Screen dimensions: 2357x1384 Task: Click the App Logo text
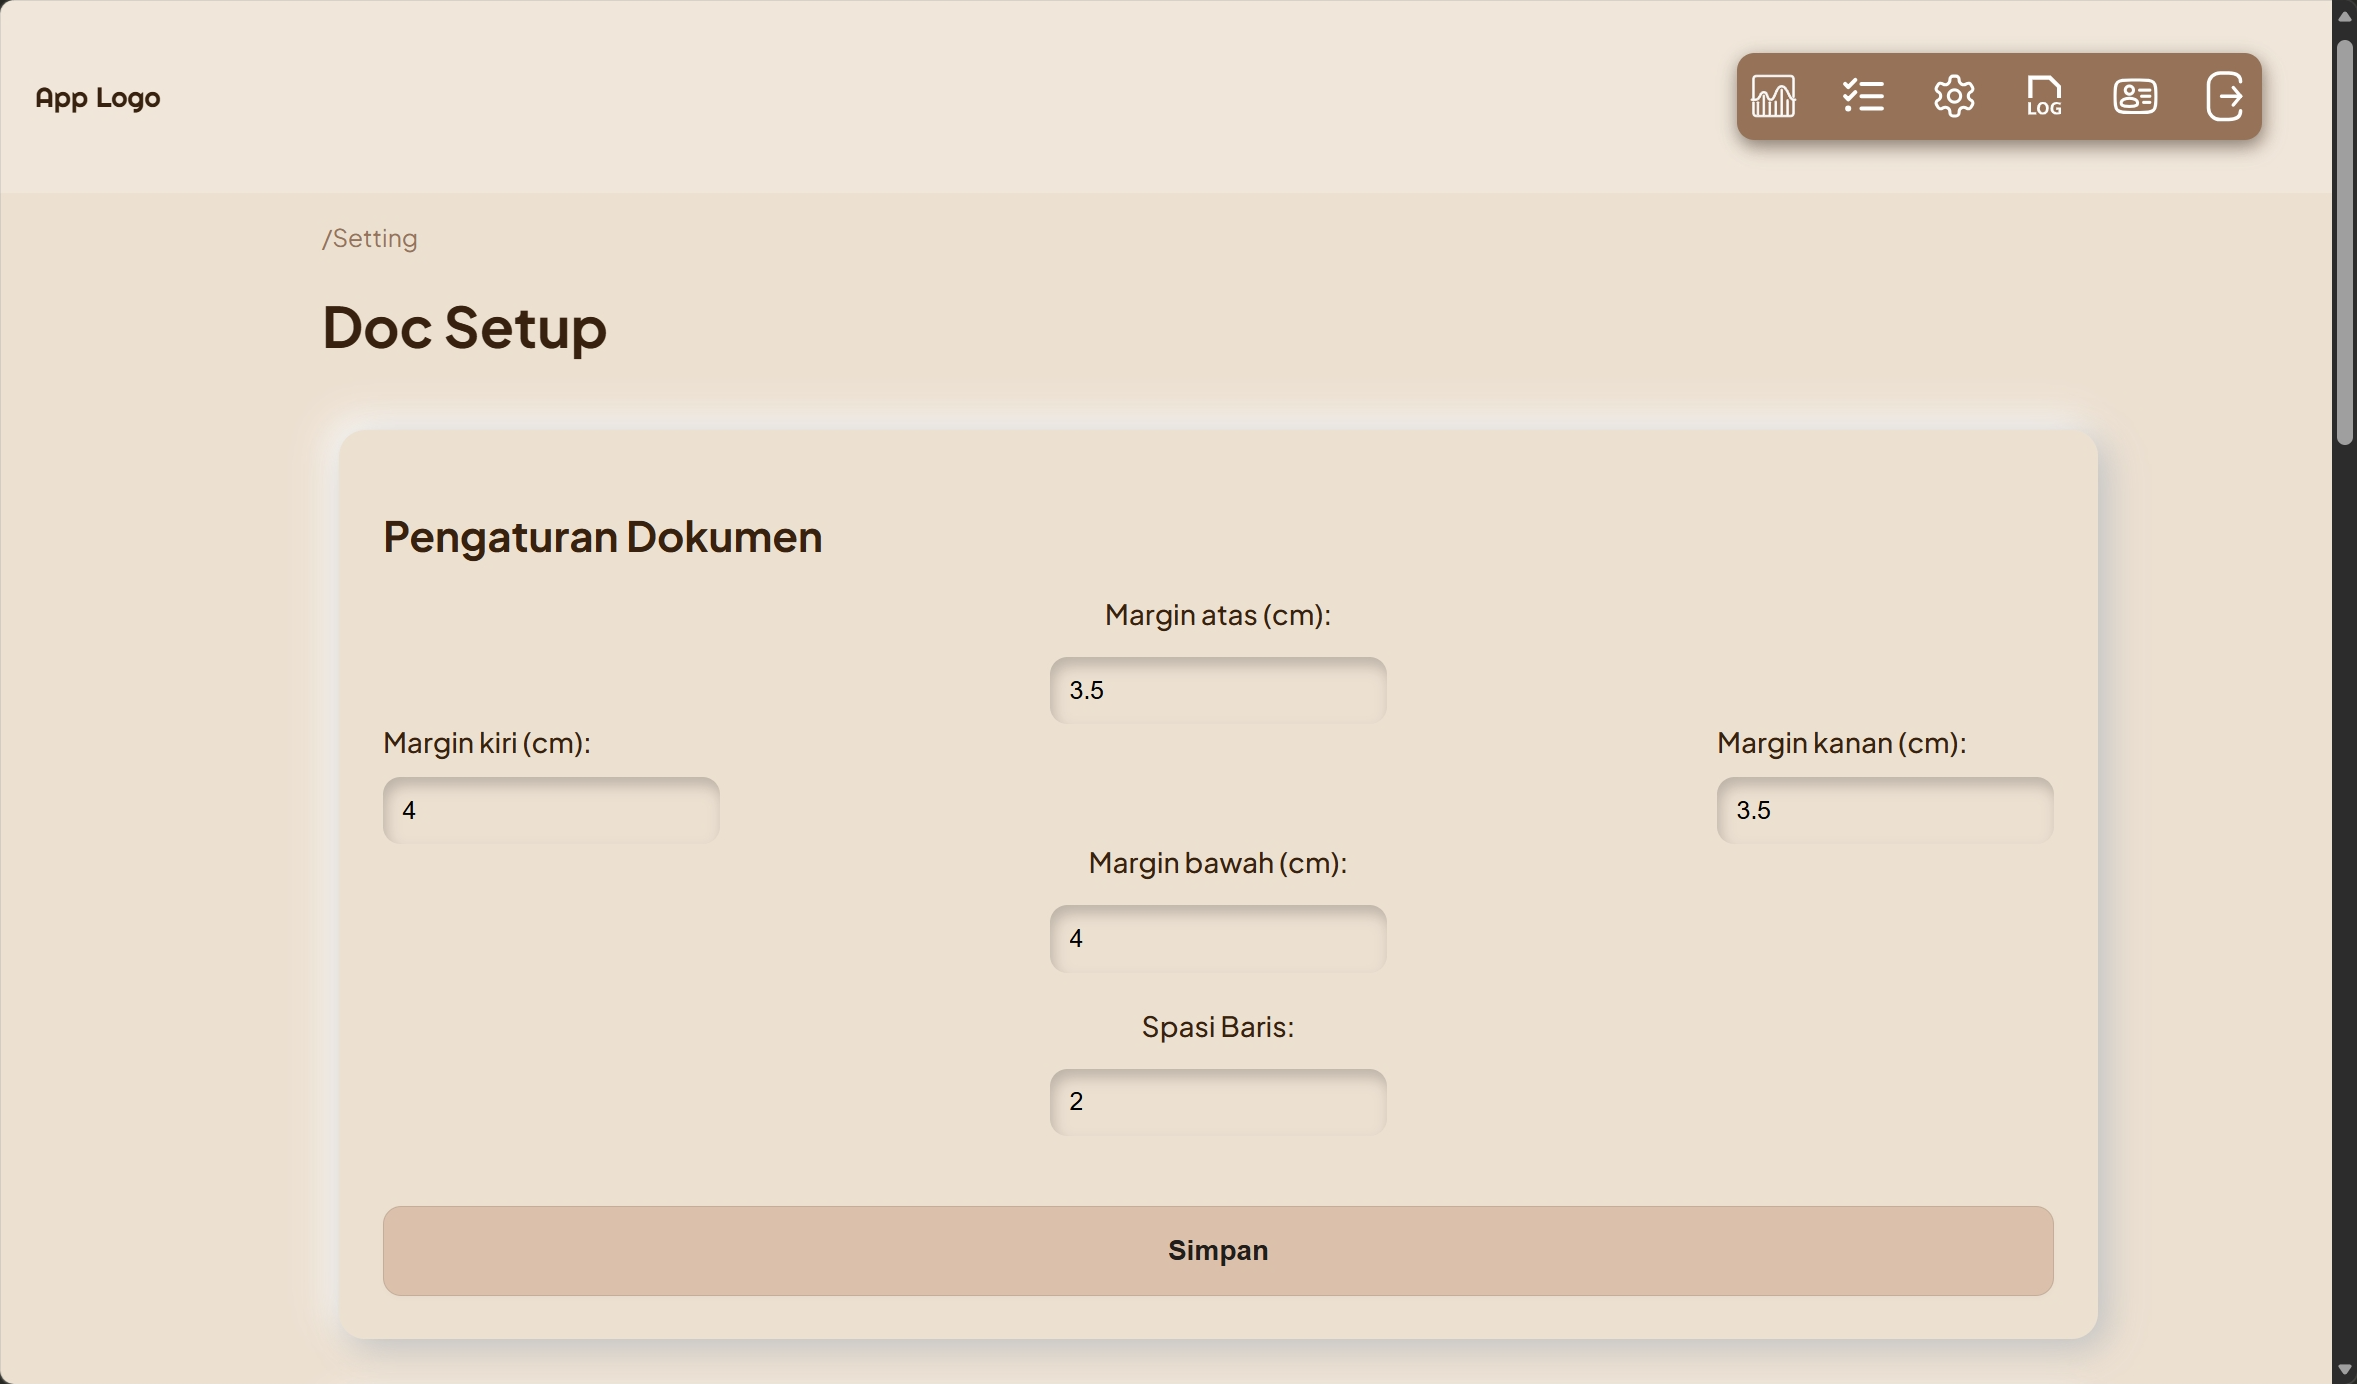(x=98, y=98)
